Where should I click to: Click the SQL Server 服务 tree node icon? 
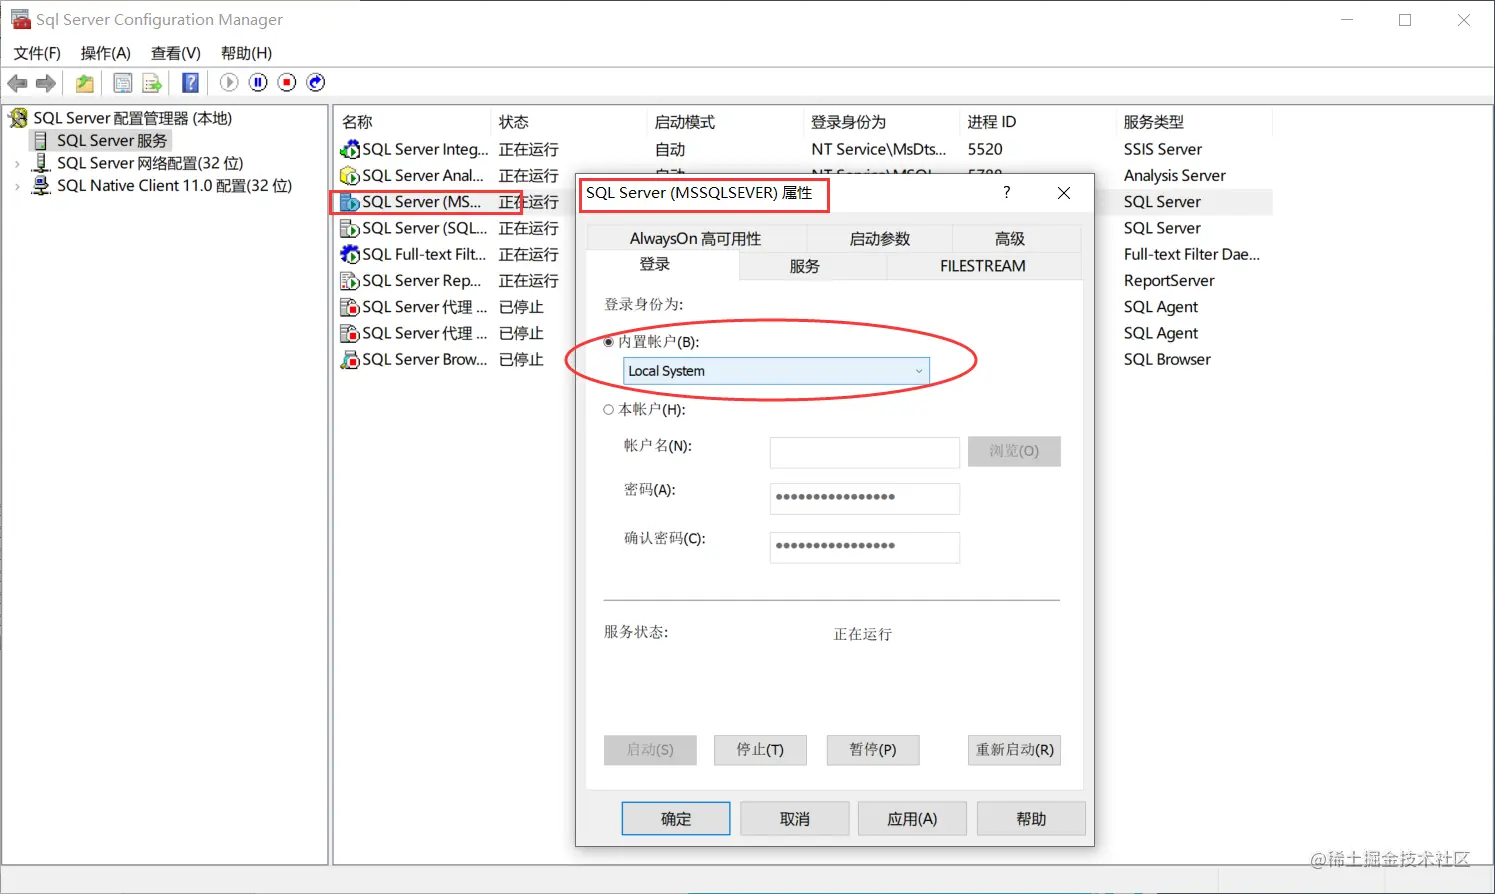point(41,141)
